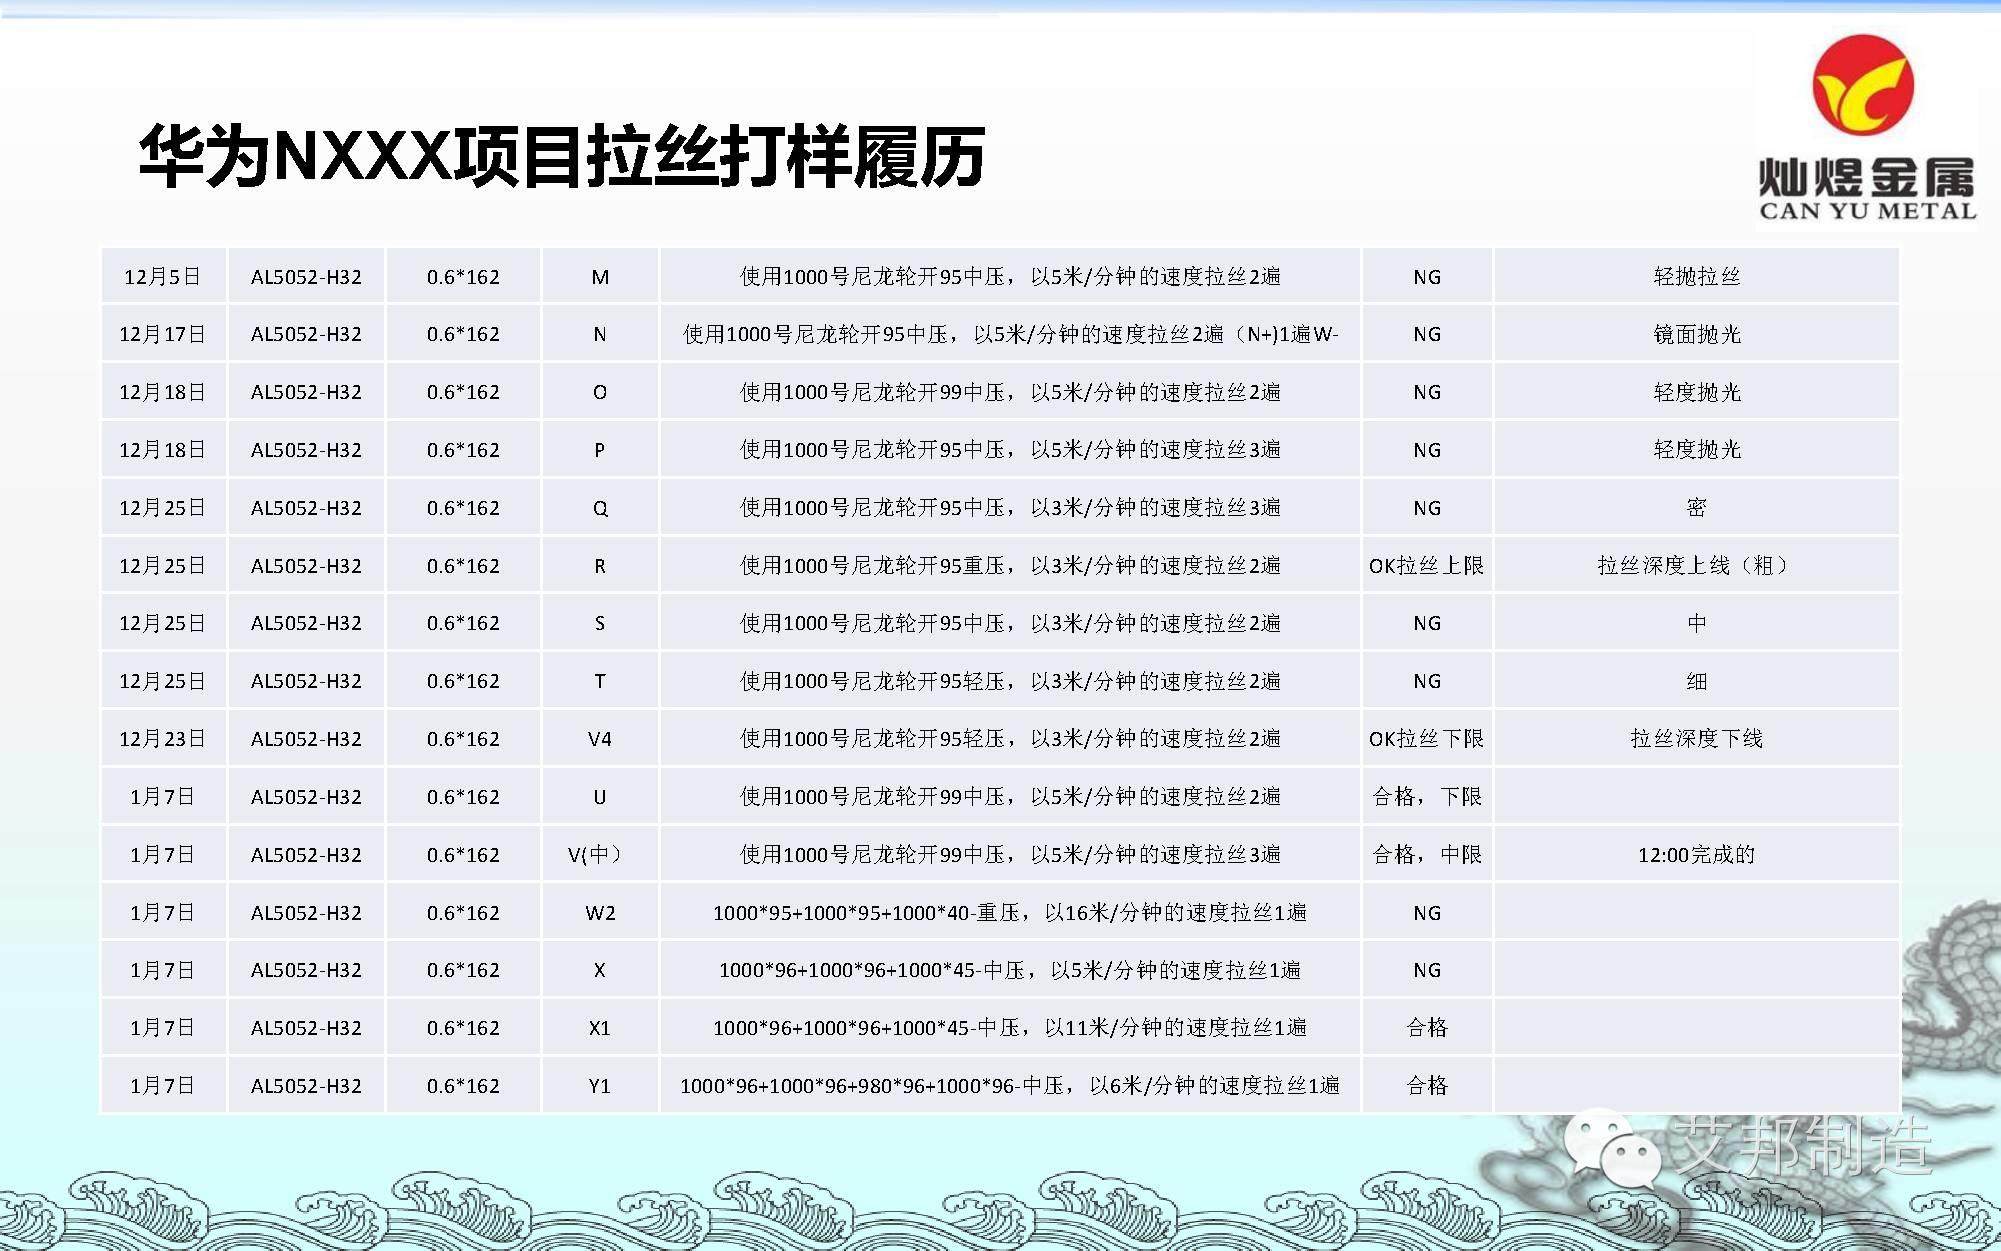Click the "1月7日" date cell in row U
2001x1251 pixels.
pyautogui.click(x=163, y=797)
